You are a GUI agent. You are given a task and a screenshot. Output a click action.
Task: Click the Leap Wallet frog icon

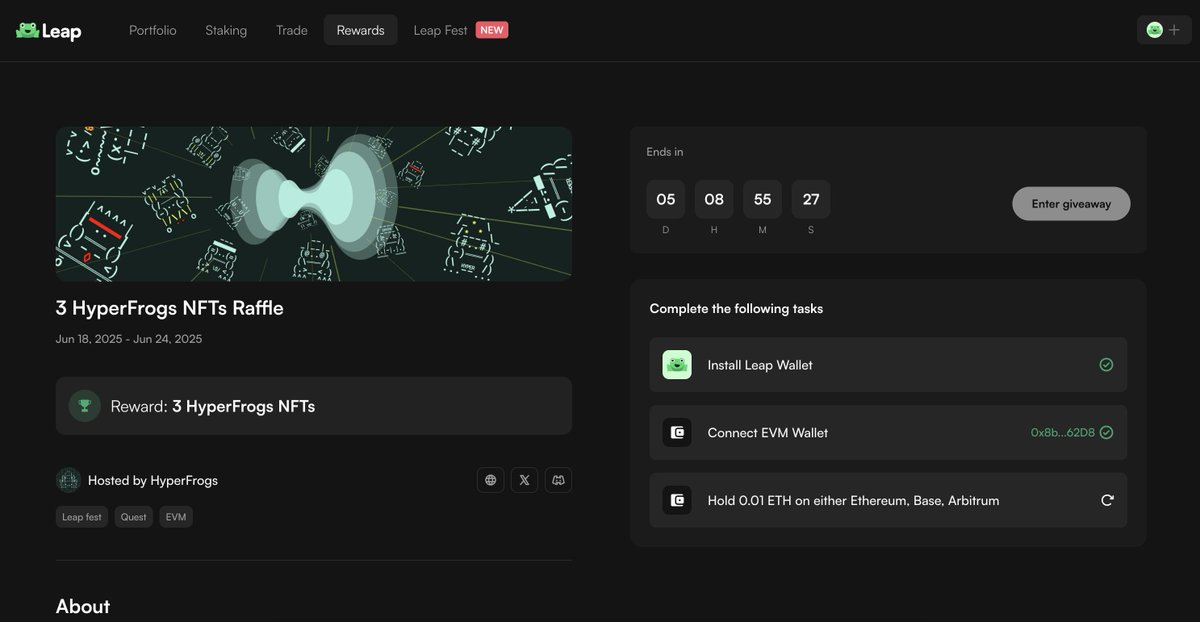pyautogui.click(x=677, y=364)
